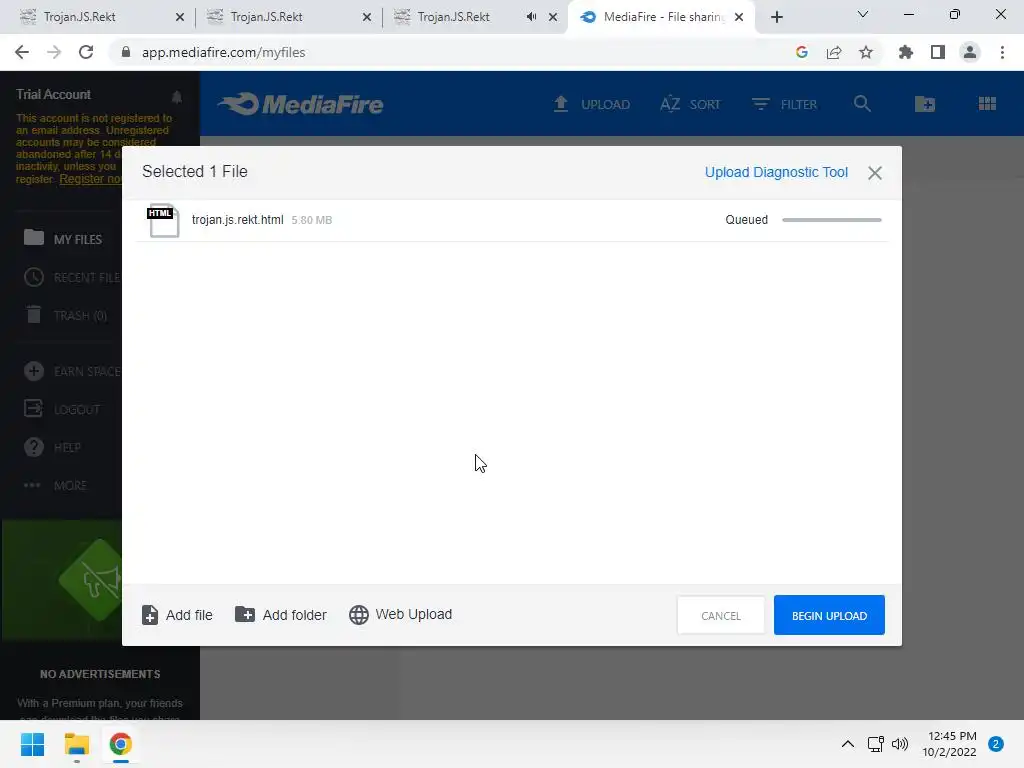1024x768 pixels.
Task: Click the taskbar volume icon
Action: [900, 744]
